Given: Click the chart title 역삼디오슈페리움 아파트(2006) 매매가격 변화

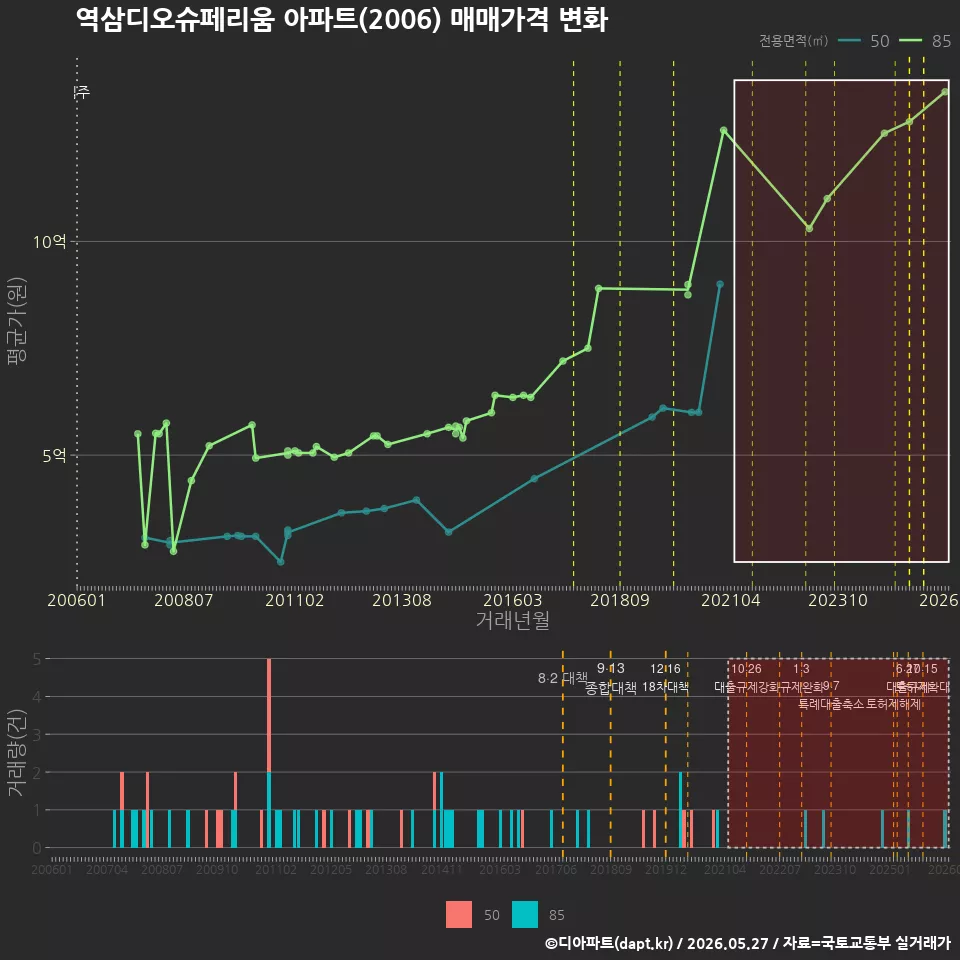Looking at the screenshot, I should pyautogui.click(x=342, y=20).
